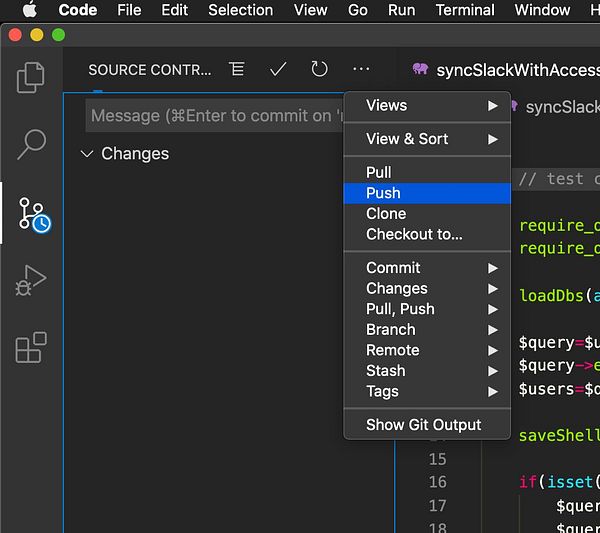Click the refresh icon in Source Control
The image size is (600, 533).
coord(319,69)
